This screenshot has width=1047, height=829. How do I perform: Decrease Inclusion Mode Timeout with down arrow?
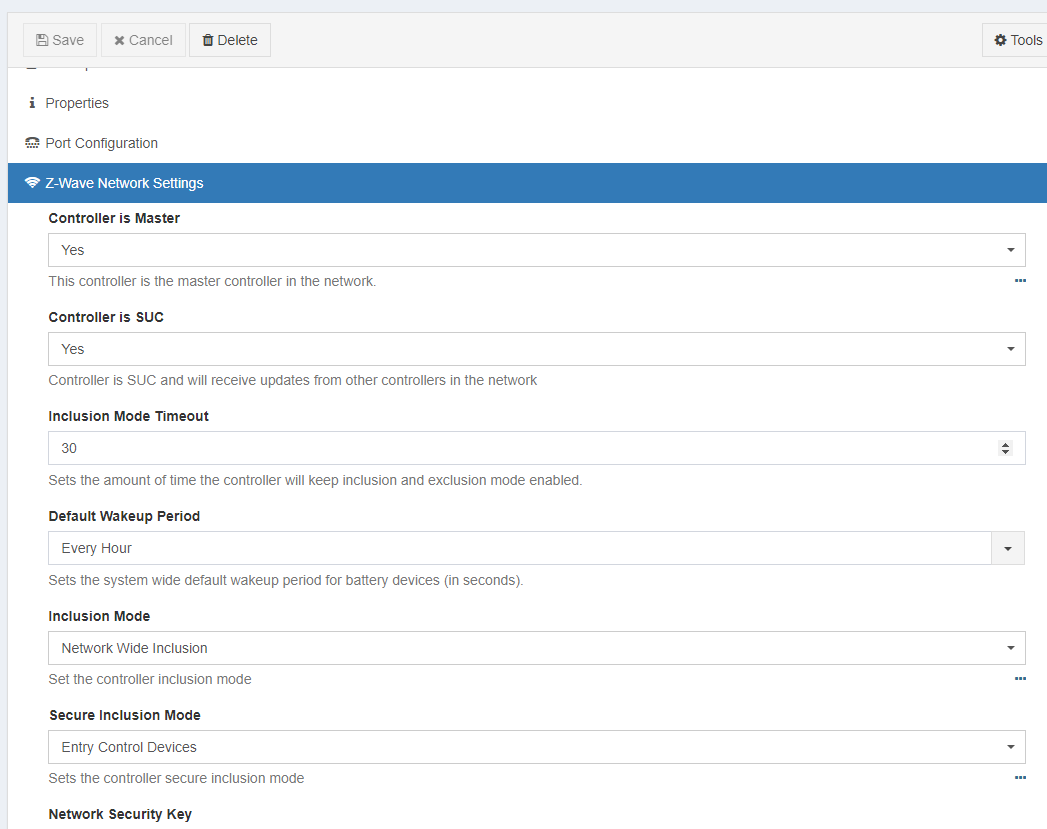[1006, 453]
